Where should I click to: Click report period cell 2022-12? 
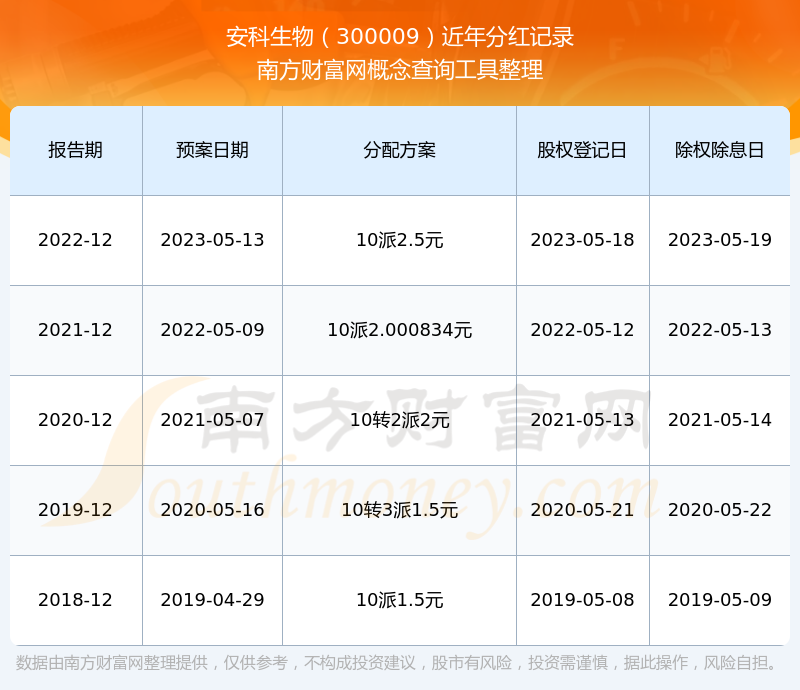click(x=76, y=240)
